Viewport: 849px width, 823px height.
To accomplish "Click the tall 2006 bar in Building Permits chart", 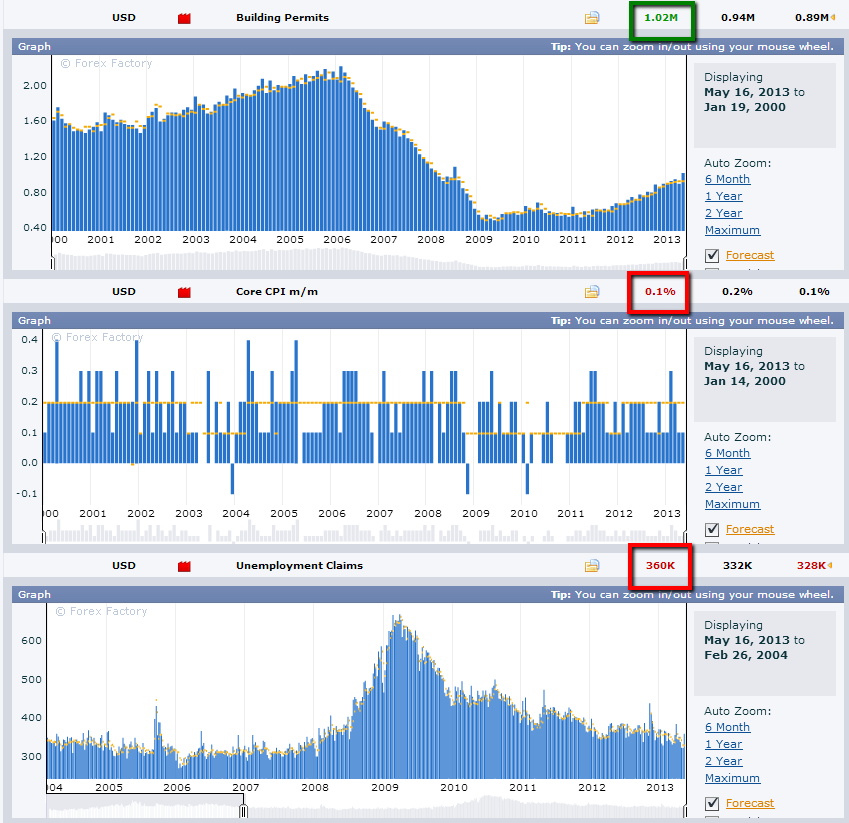I will [341, 149].
